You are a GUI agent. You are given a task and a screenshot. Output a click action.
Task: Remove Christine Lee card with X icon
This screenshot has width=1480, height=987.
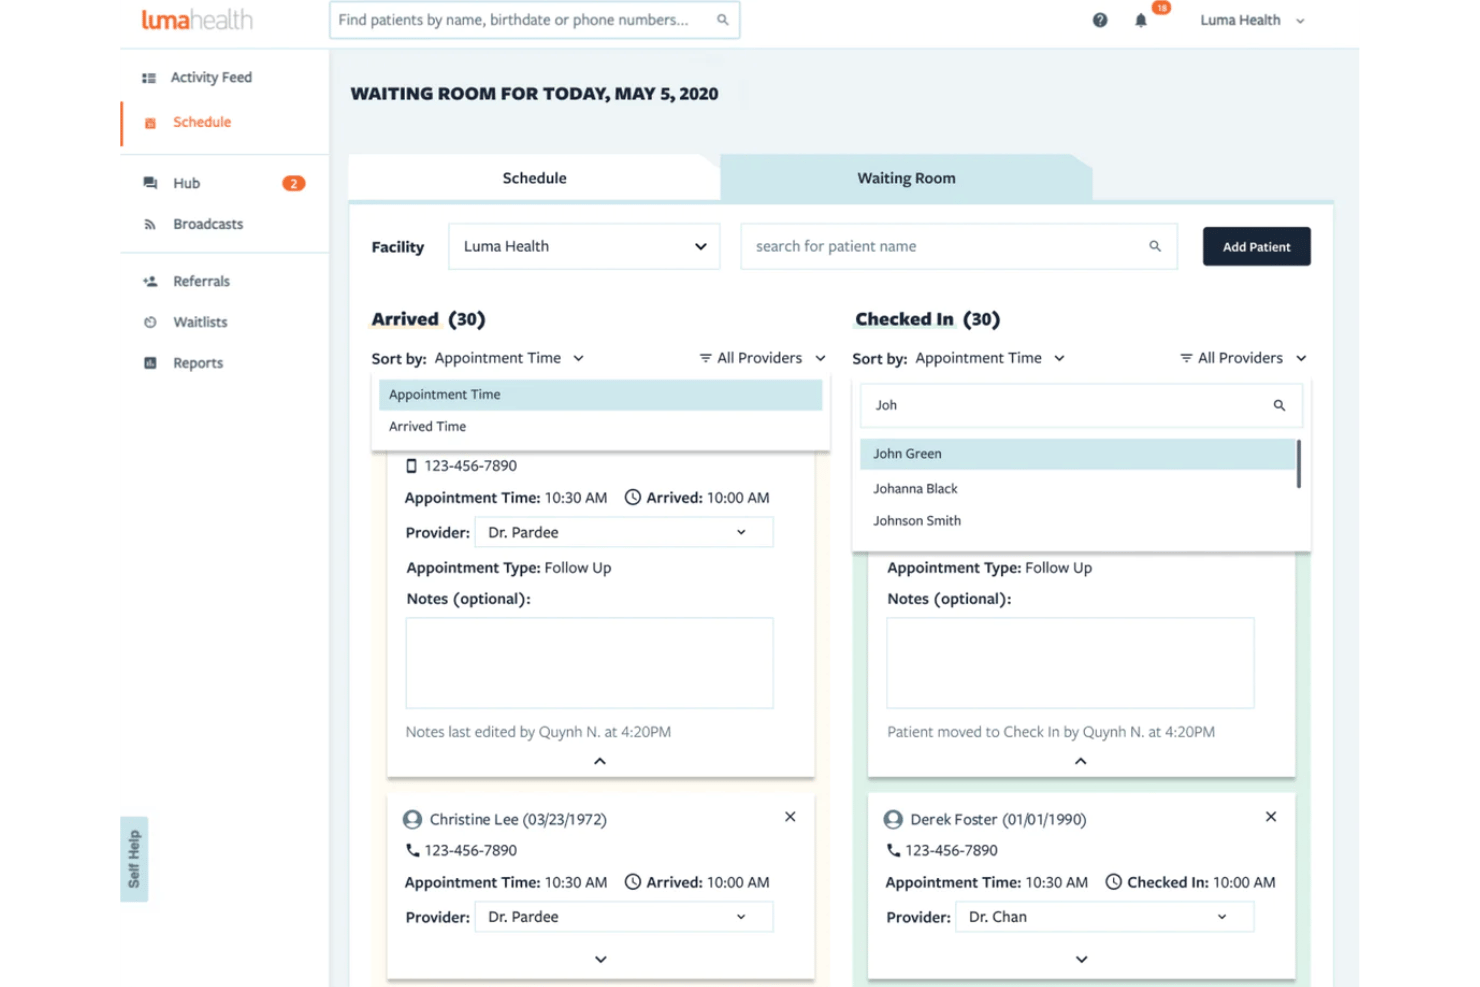[x=790, y=817]
